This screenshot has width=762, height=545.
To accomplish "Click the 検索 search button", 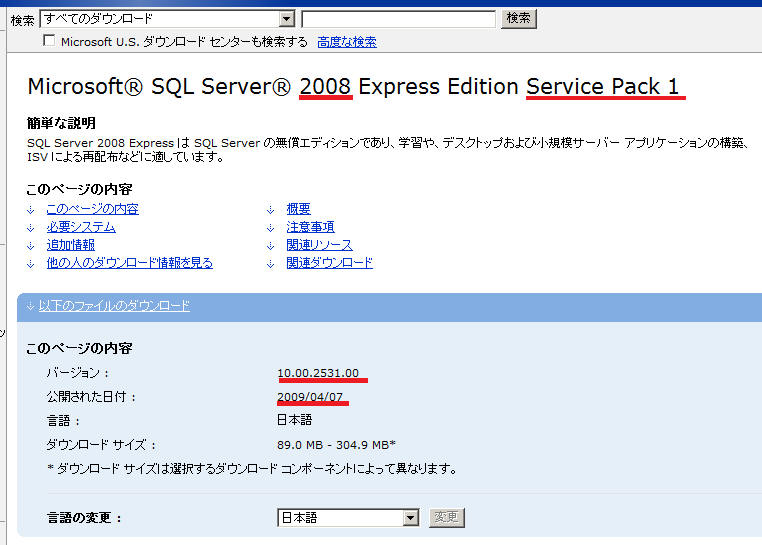I will pyautogui.click(x=519, y=18).
